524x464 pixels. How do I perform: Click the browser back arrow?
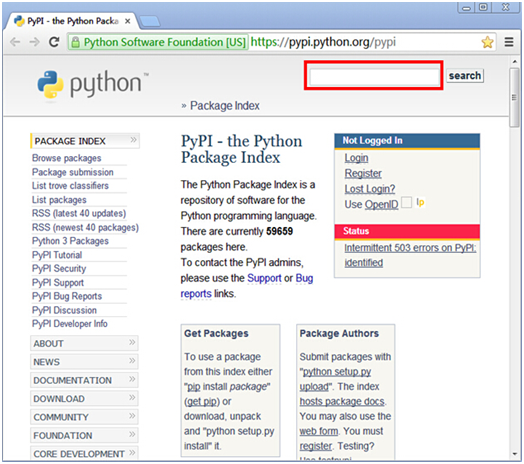(x=15, y=42)
